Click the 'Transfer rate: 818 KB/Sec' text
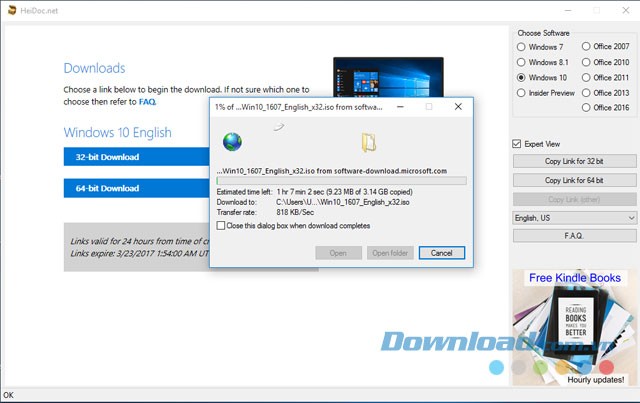 pyautogui.click(x=265, y=212)
